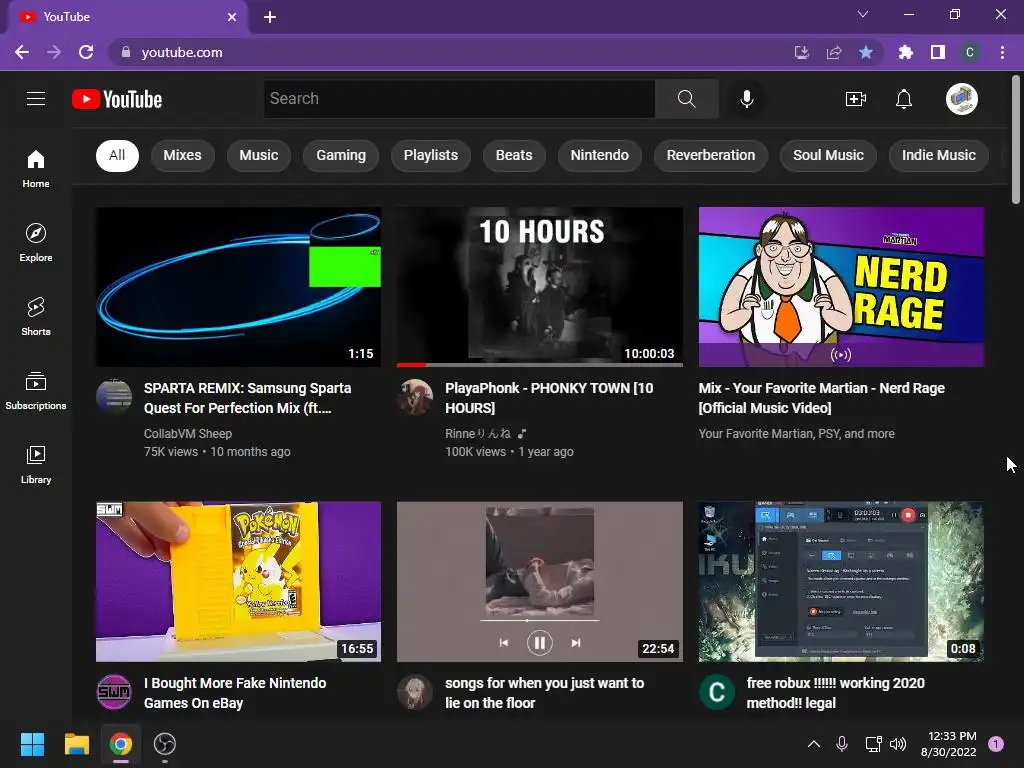Open the taskbar clock and date

click(x=948, y=744)
